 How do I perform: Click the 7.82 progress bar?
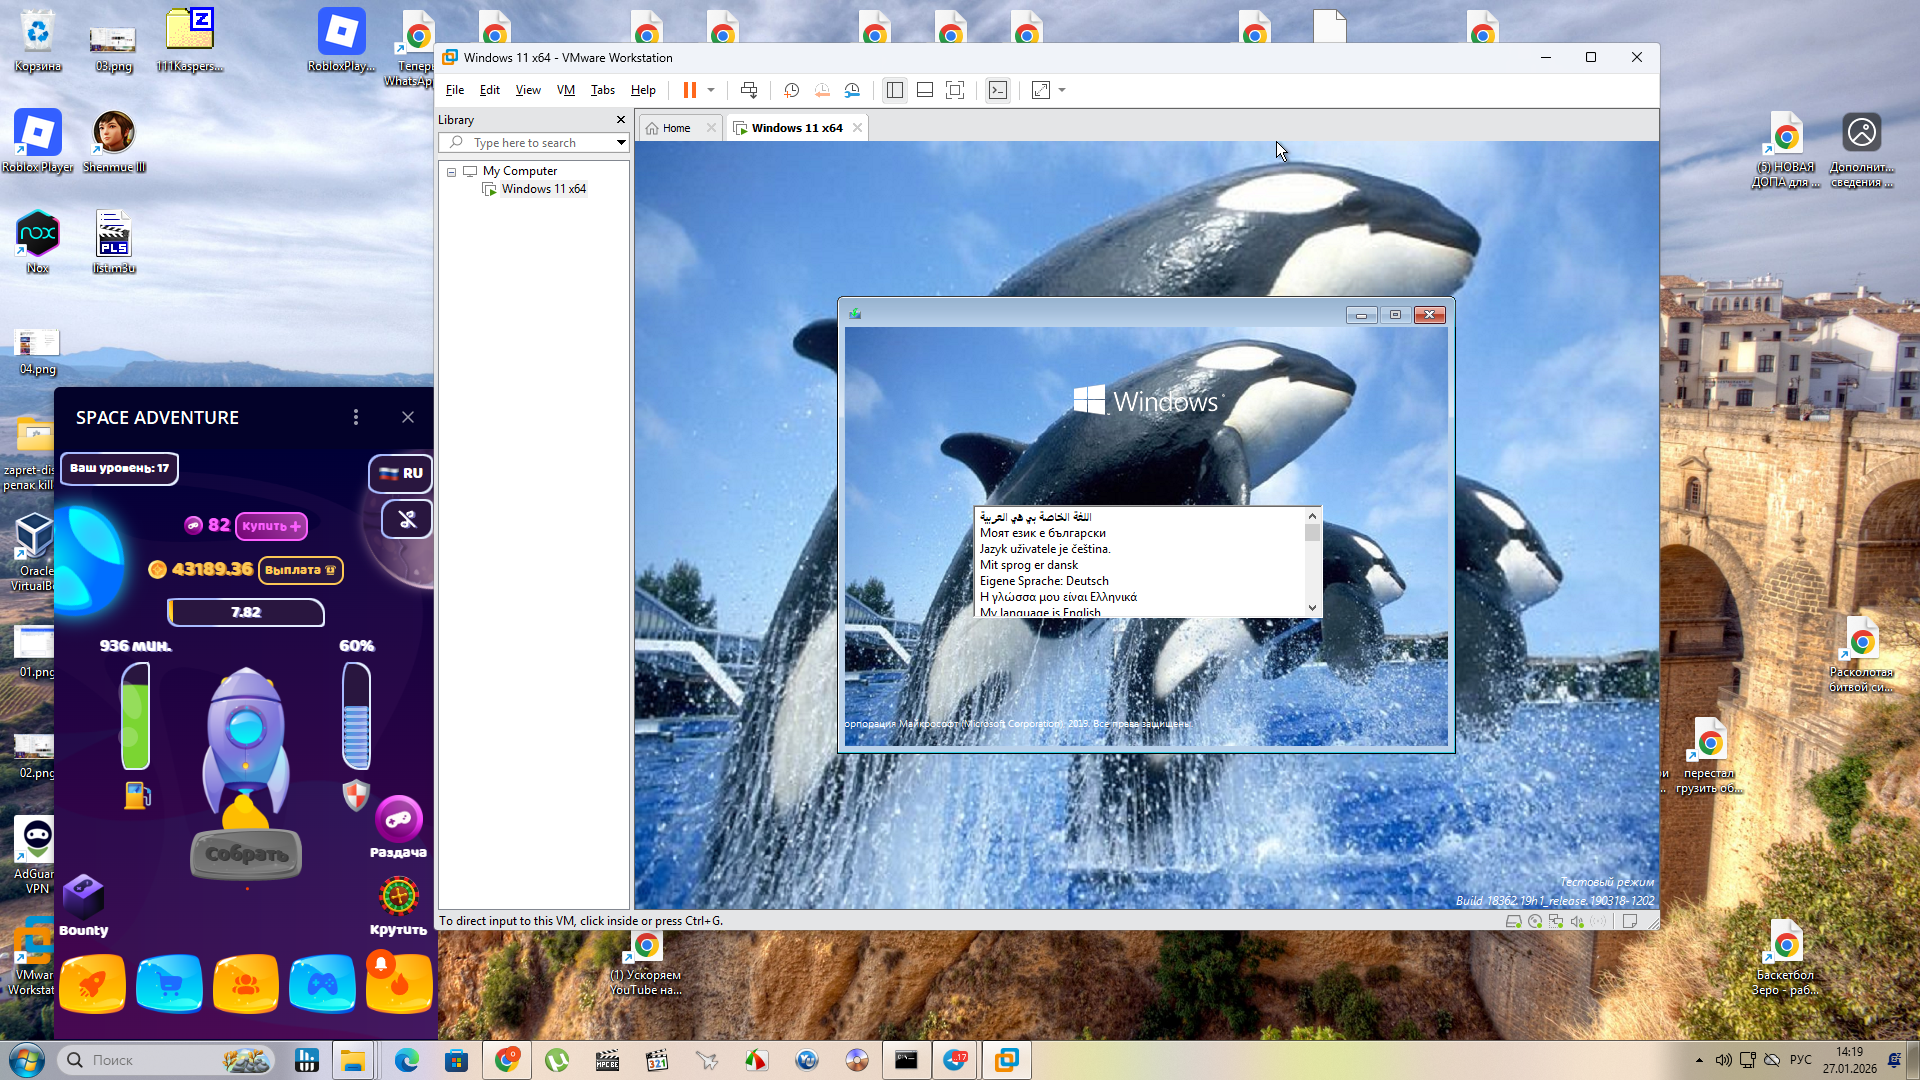coord(246,612)
